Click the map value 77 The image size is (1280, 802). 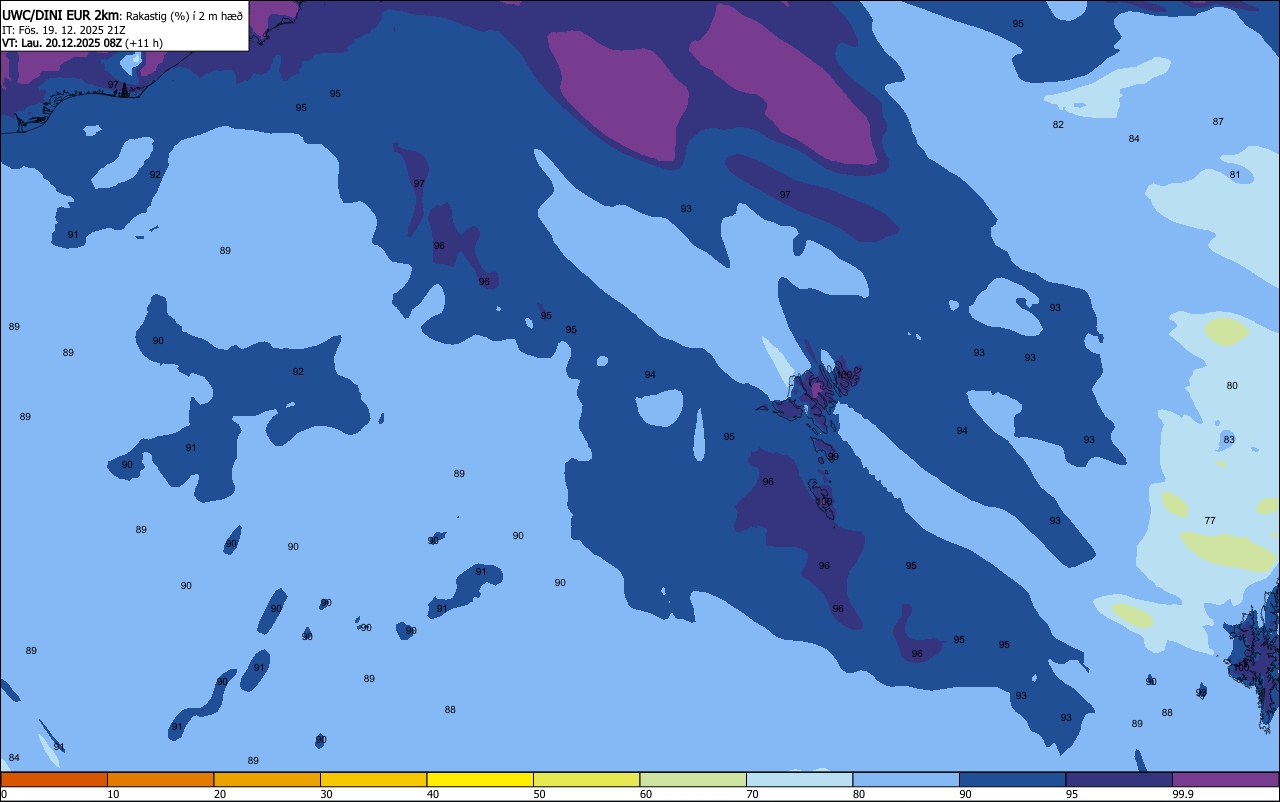[x=1210, y=521]
